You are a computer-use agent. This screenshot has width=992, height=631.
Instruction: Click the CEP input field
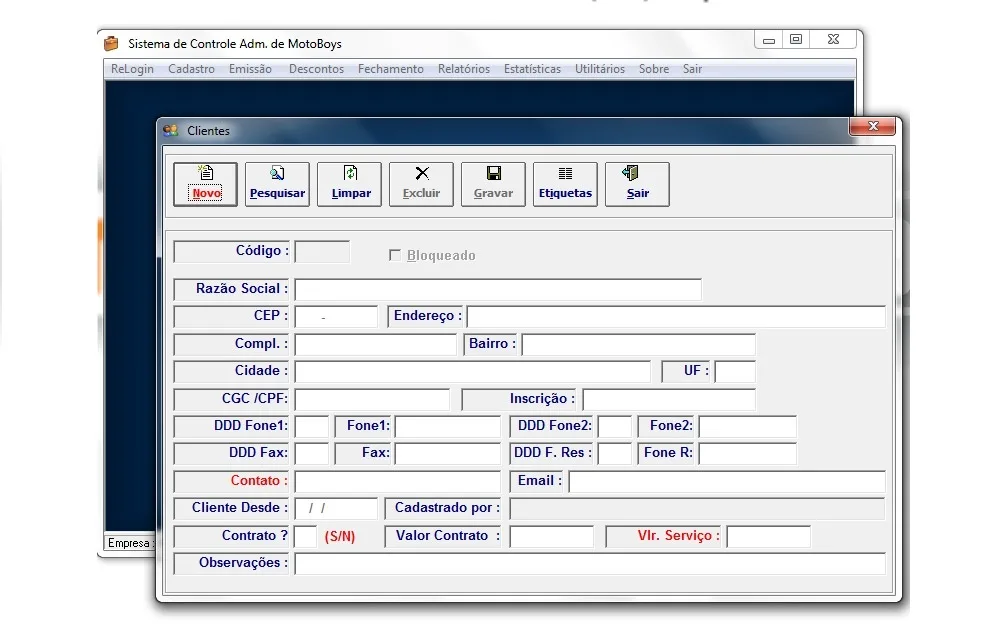tap(336, 316)
